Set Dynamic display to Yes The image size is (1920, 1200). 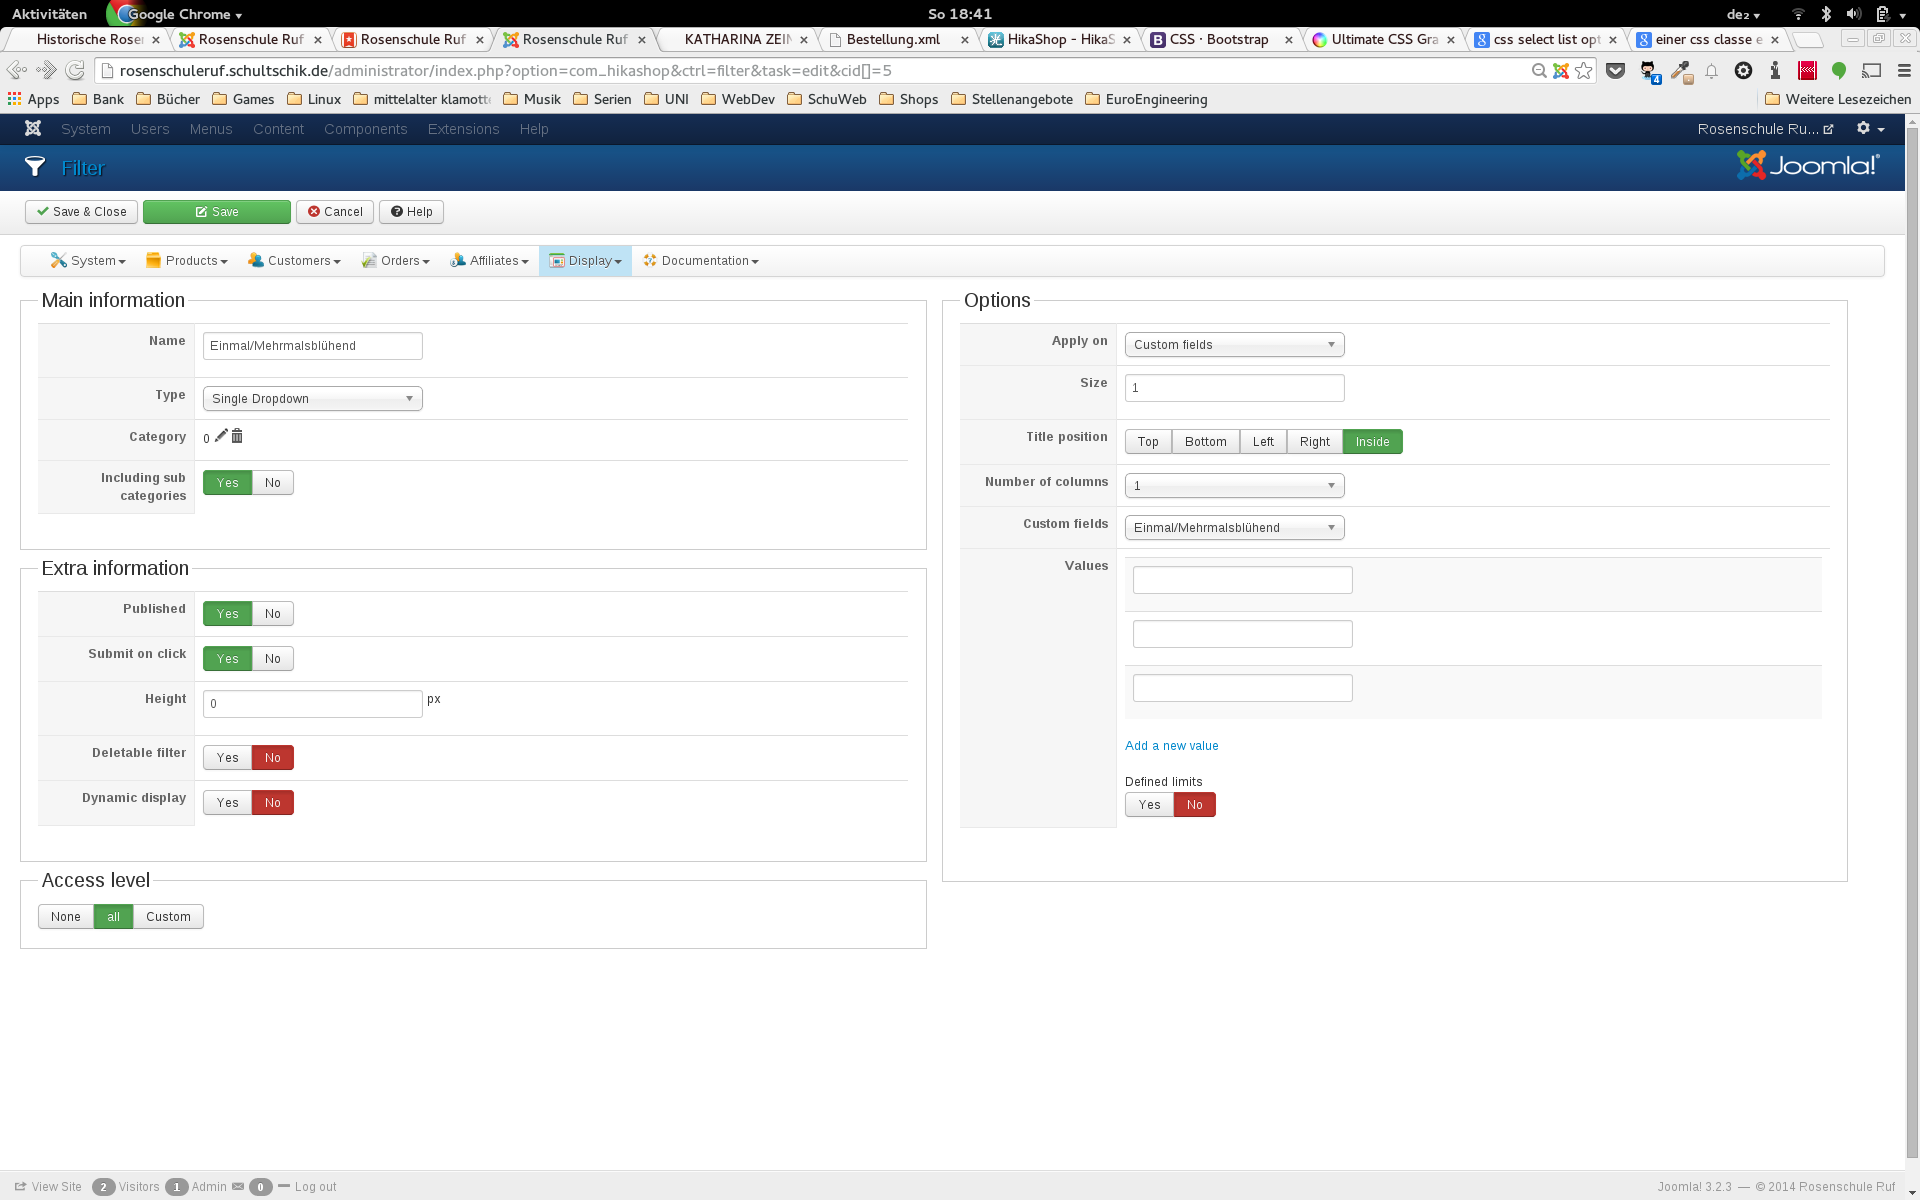coord(228,803)
